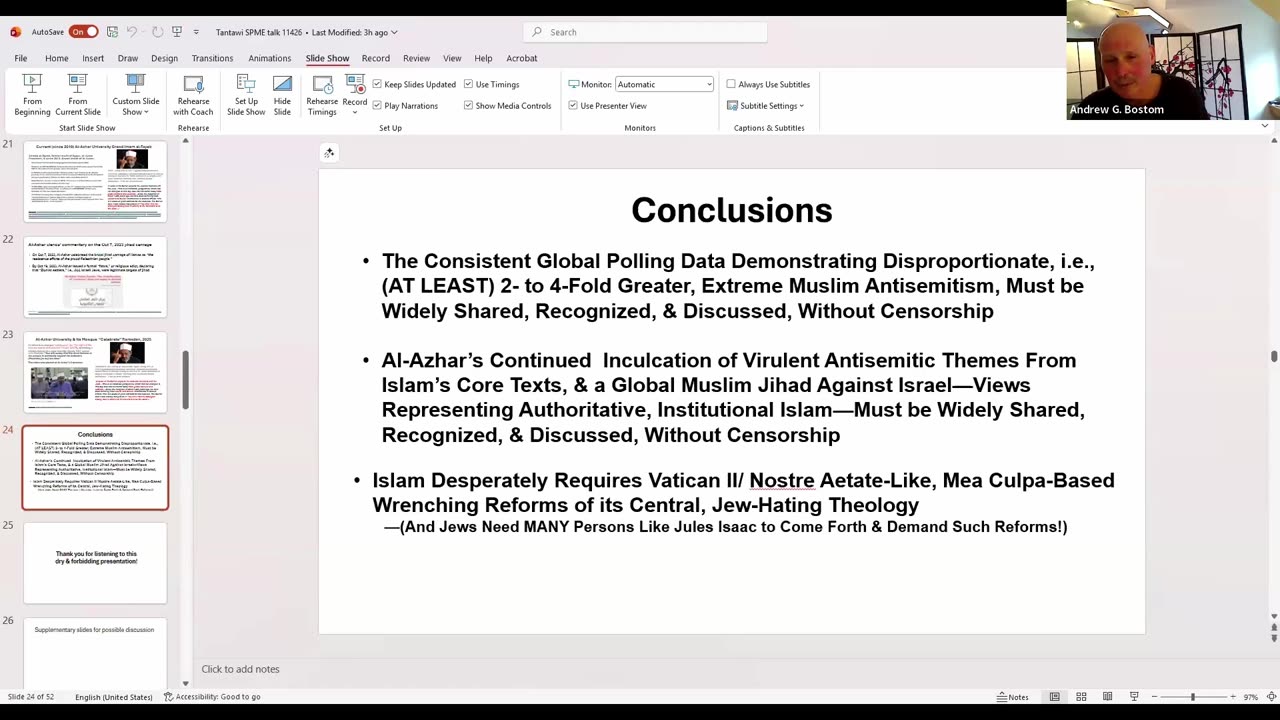The width and height of the screenshot is (1280, 720).
Task: Click the Designer sparkle icon near slide
Action: [x=329, y=153]
